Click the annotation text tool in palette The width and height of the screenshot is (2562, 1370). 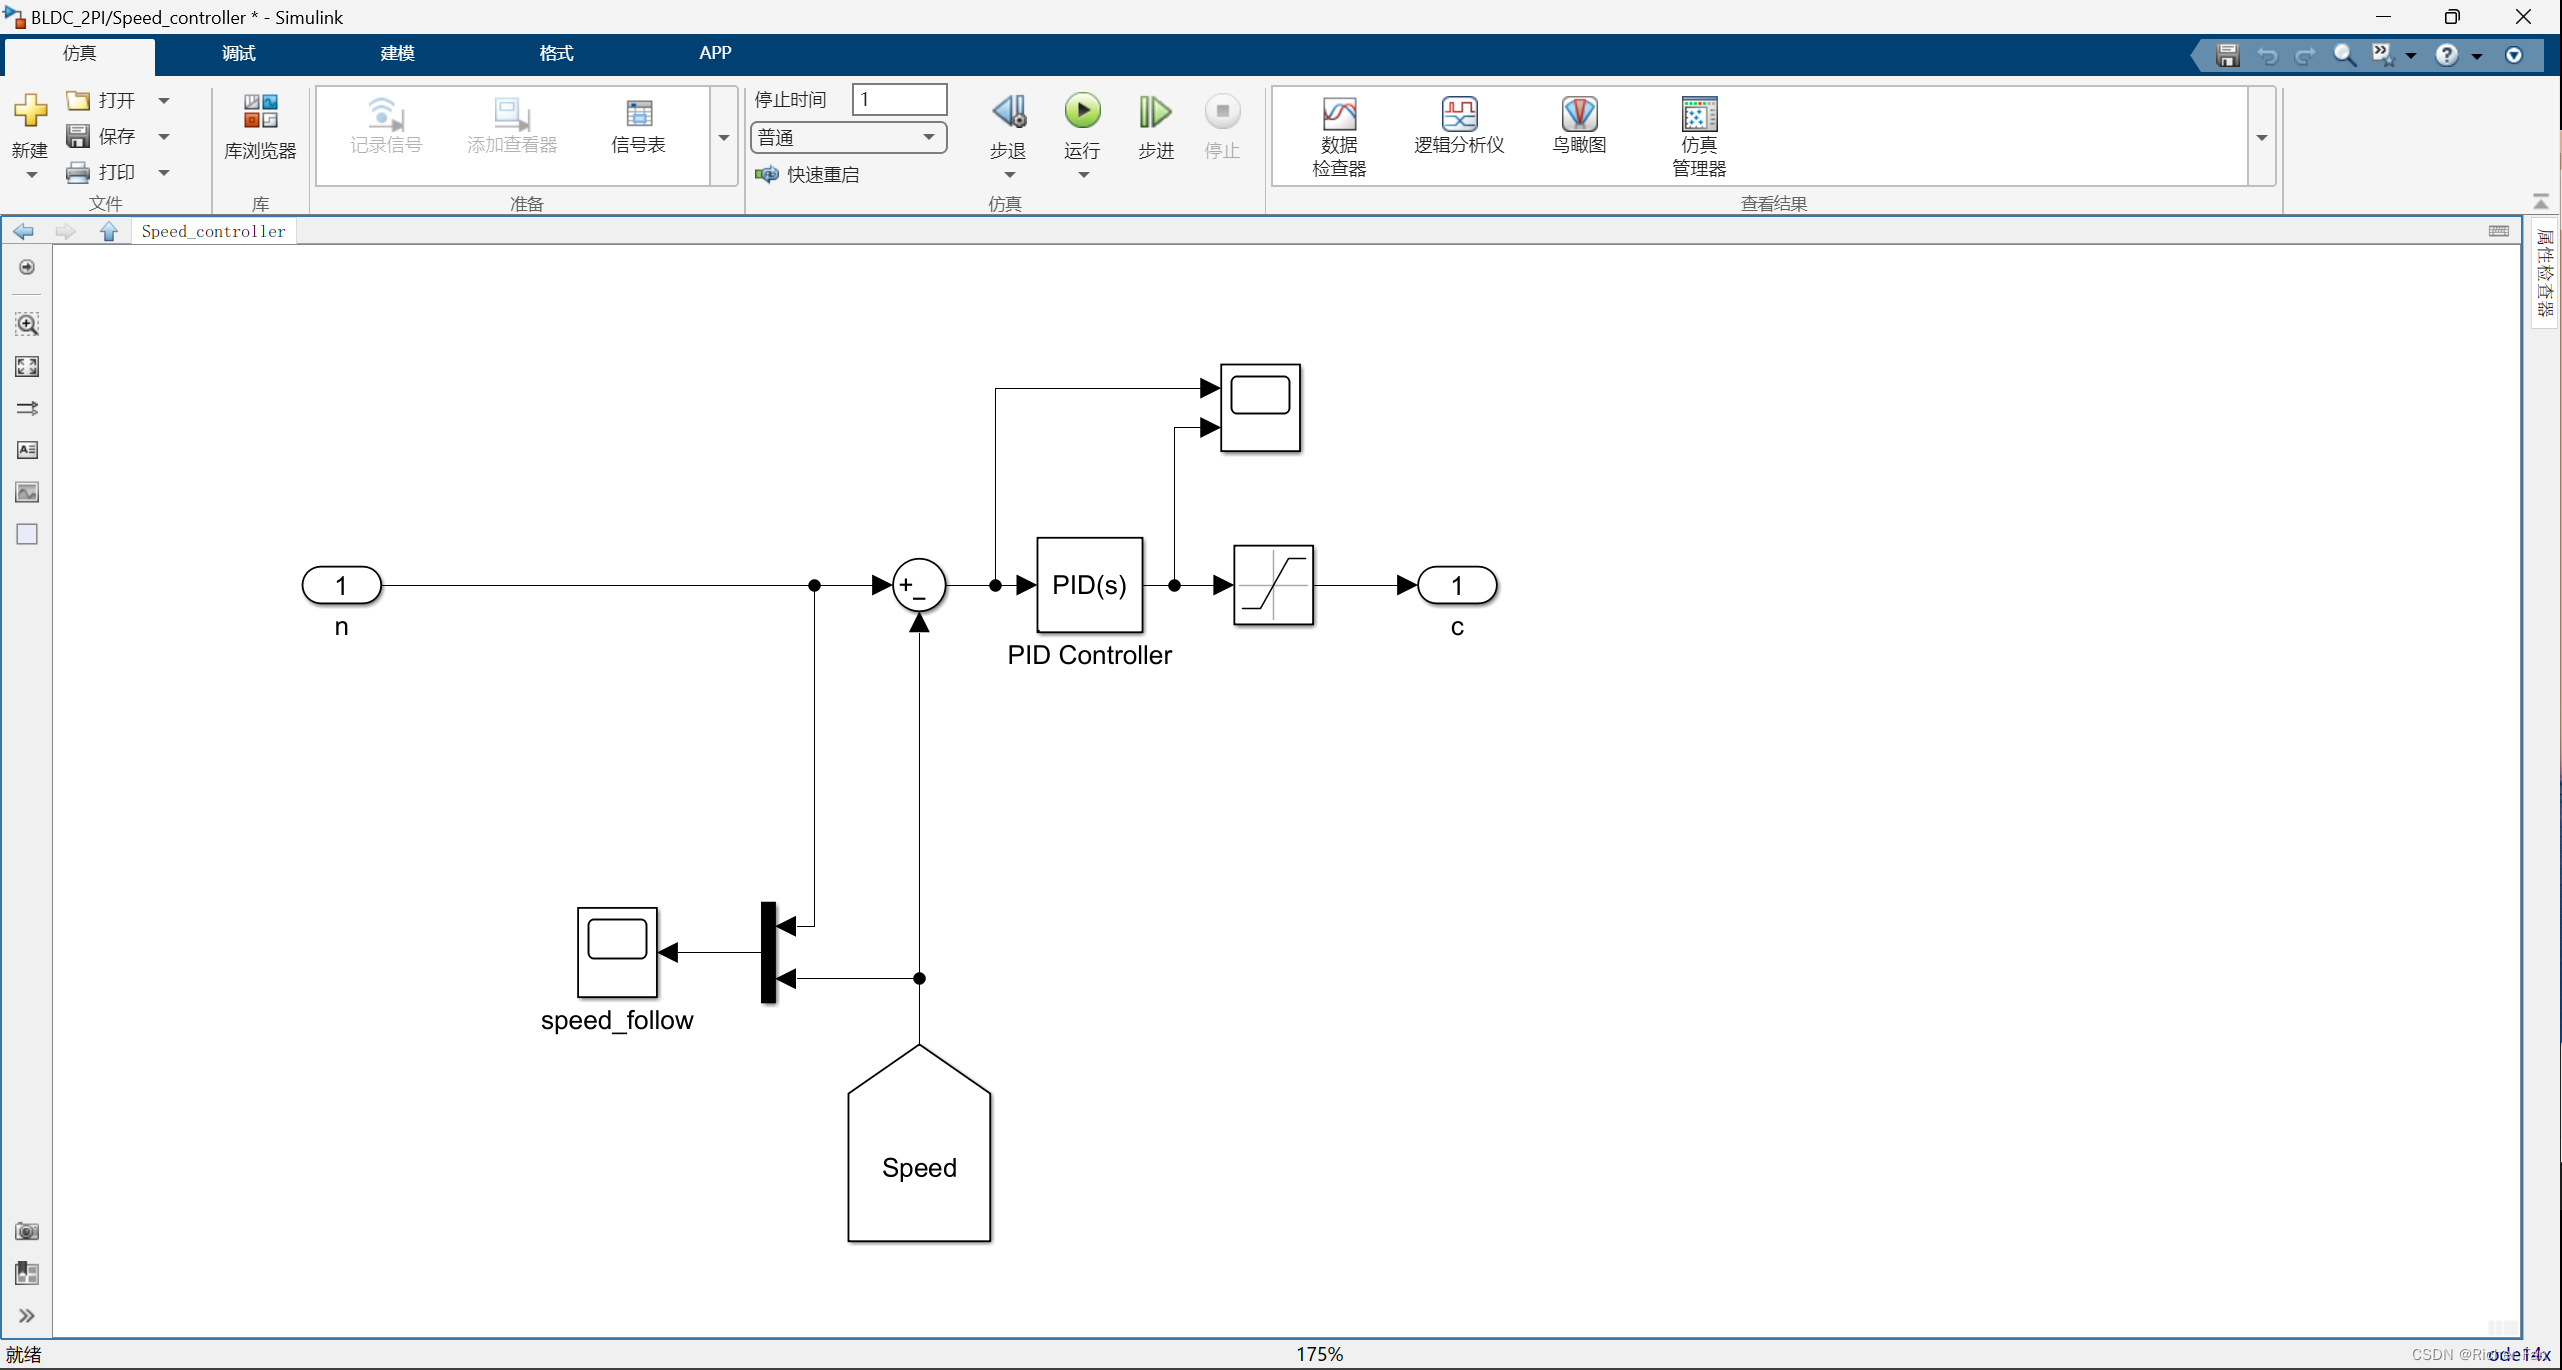(27, 450)
